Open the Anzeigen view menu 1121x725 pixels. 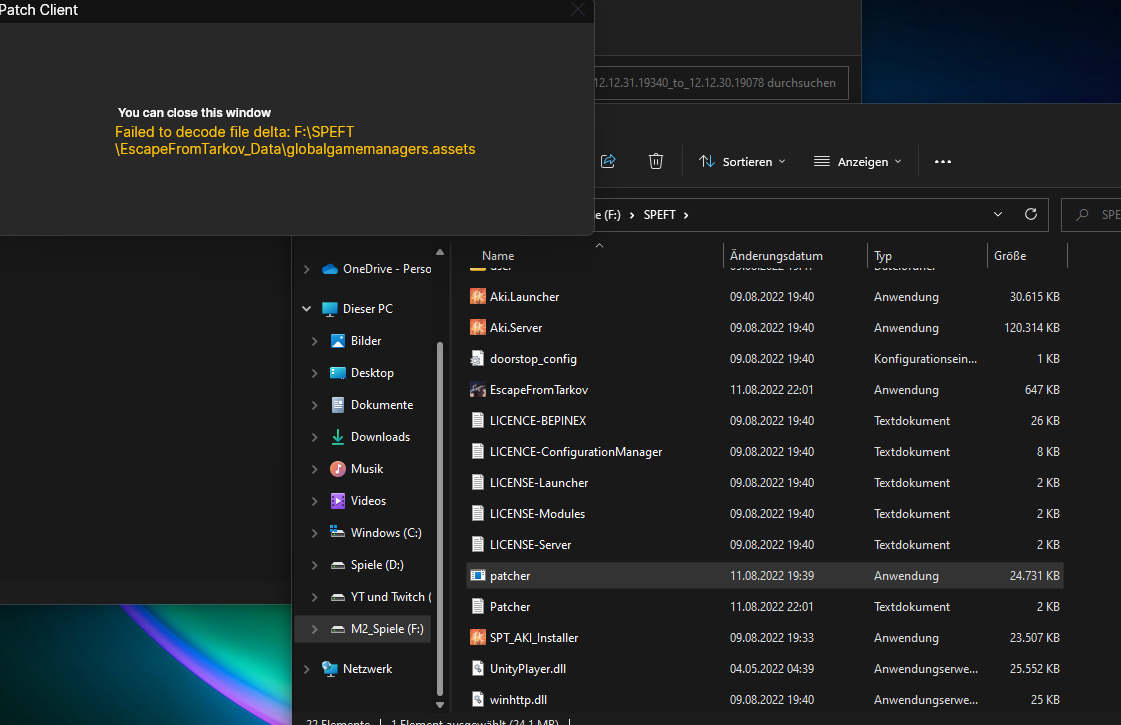tap(858, 162)
